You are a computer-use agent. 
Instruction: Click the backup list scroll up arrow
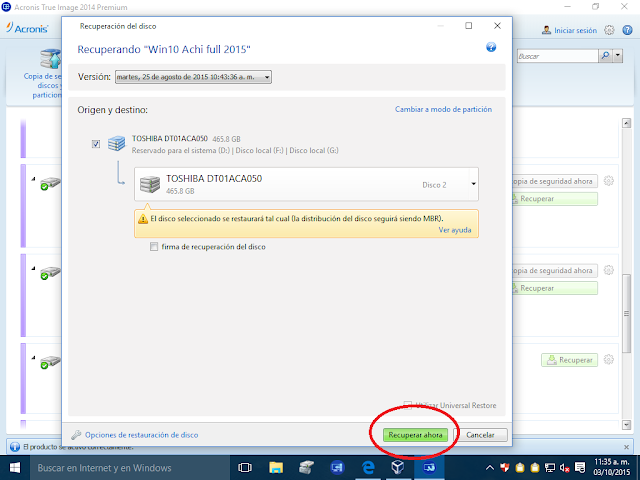627,123
